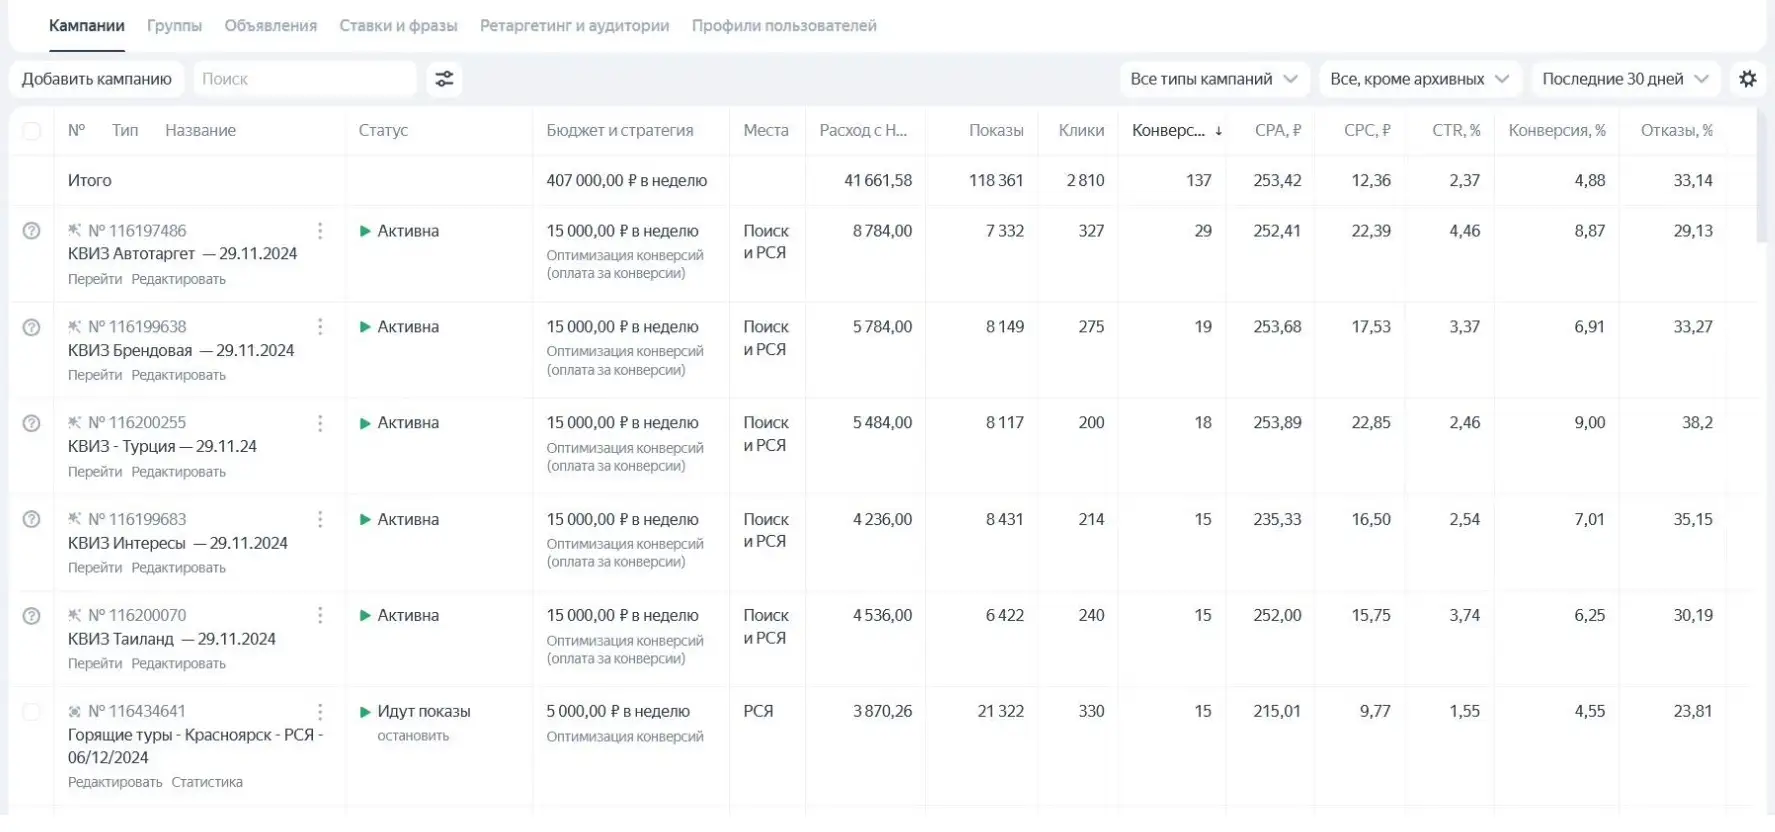Switch to the Группы tab
The width and height of the screenshot is (1775, 832).
click(x=174, y=26)
